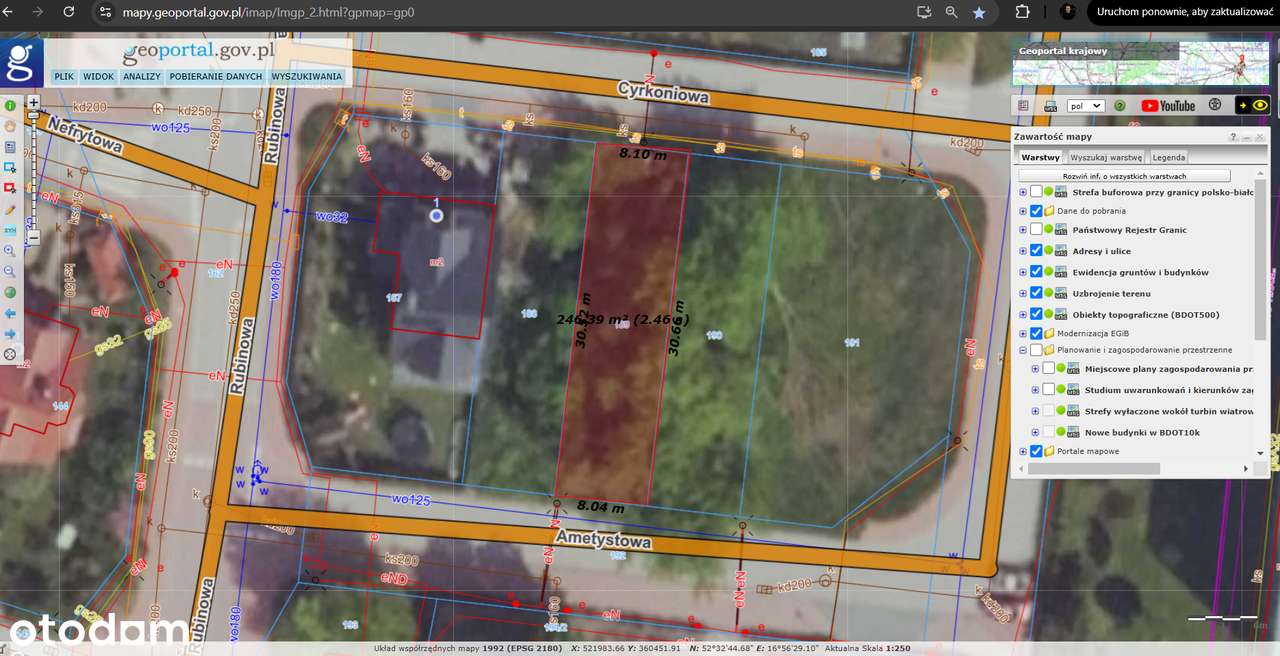The height and width of the screenshot is (656, 1280).
Task: Activate the pan hand tool
Action: 10,126
